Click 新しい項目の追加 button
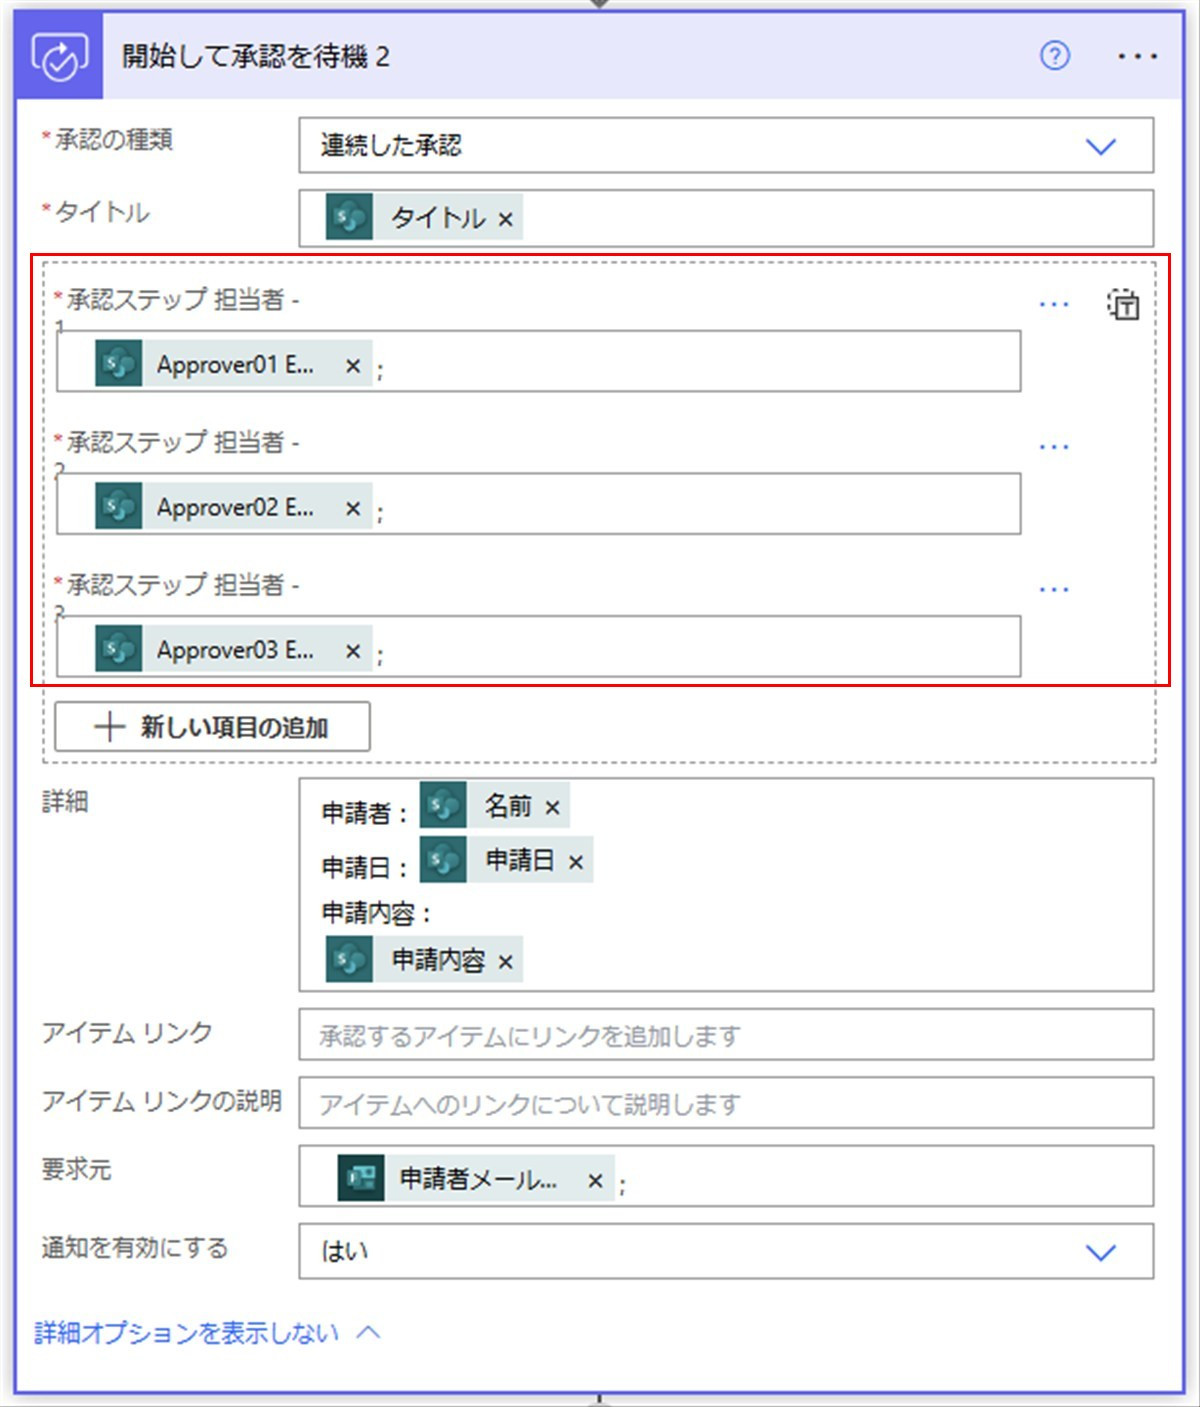1200x1407 pixels. 212,727
